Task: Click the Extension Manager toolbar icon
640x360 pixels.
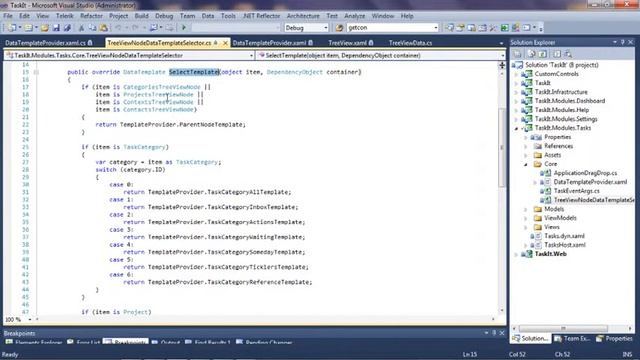Action: 516,28
